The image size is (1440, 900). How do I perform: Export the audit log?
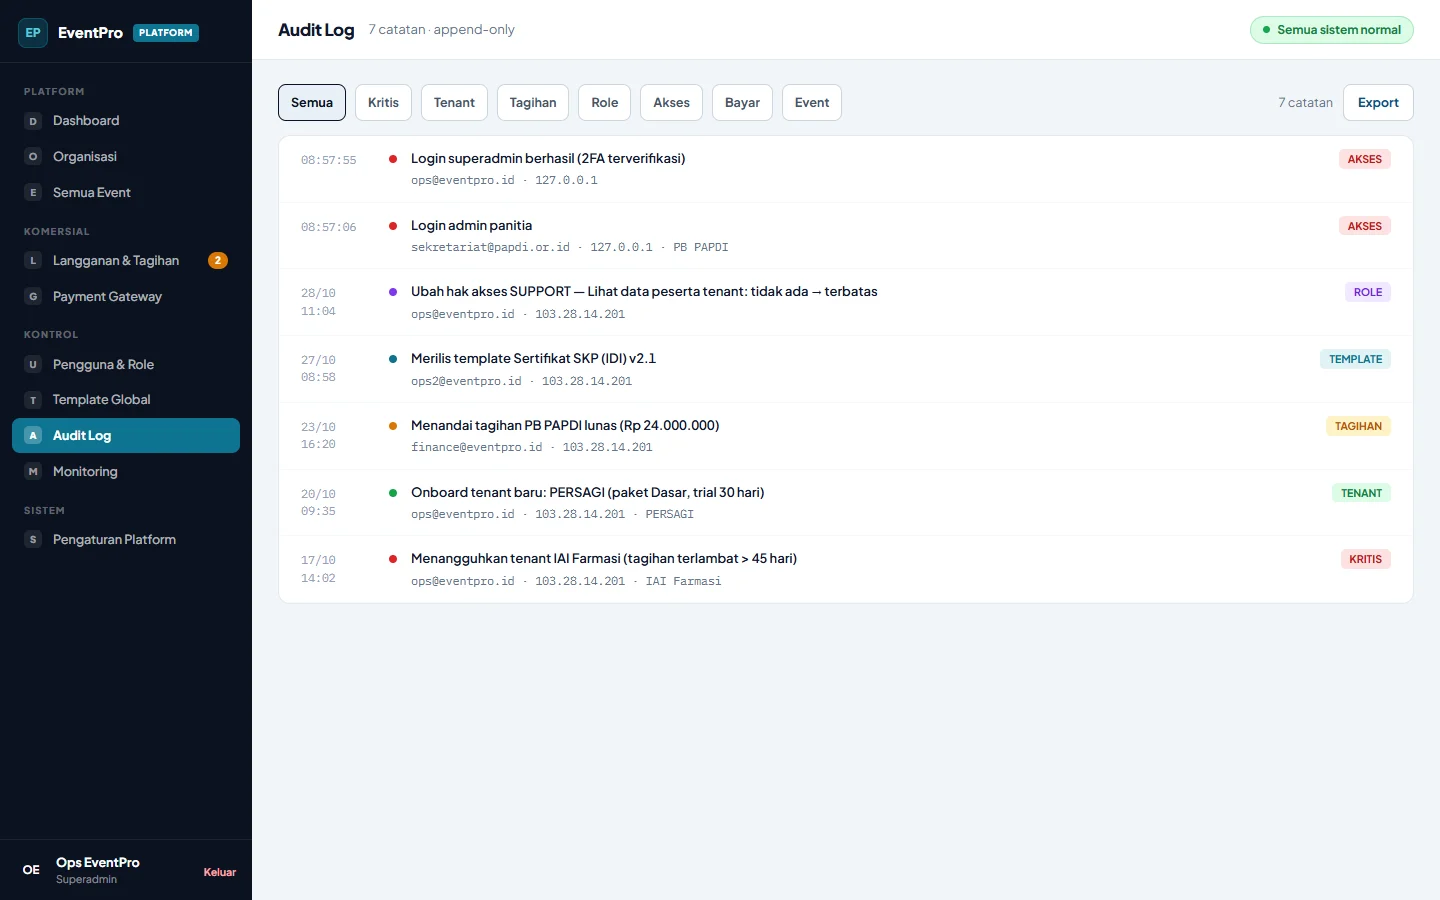[x=1378, y=102]
